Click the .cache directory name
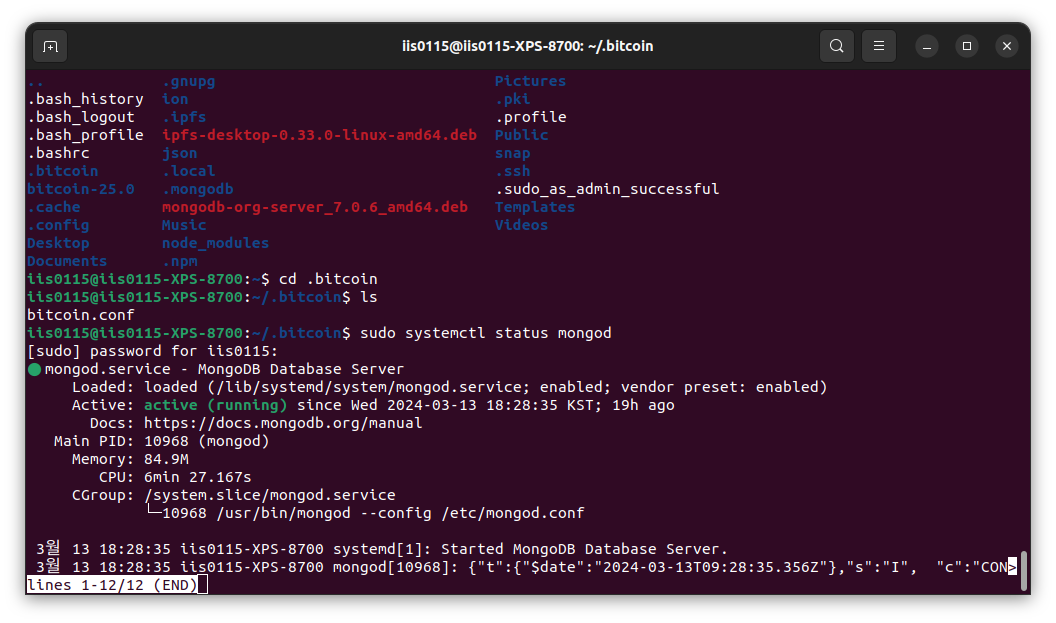This screenshot has height=623, width=1056. coord(54,207)
